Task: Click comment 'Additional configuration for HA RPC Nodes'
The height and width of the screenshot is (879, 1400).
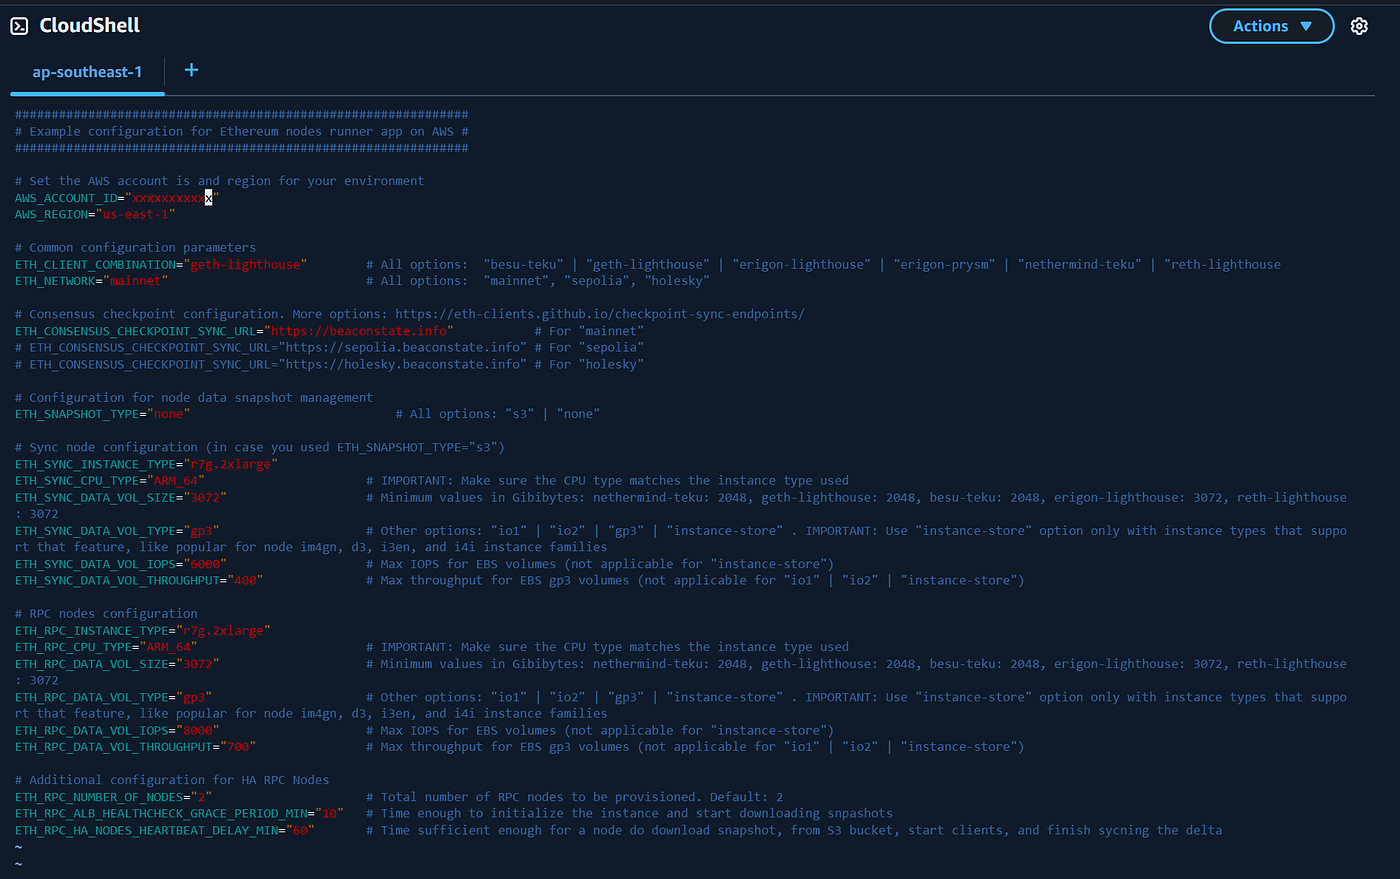Action: pyautogui.click(x=172, y=780)
